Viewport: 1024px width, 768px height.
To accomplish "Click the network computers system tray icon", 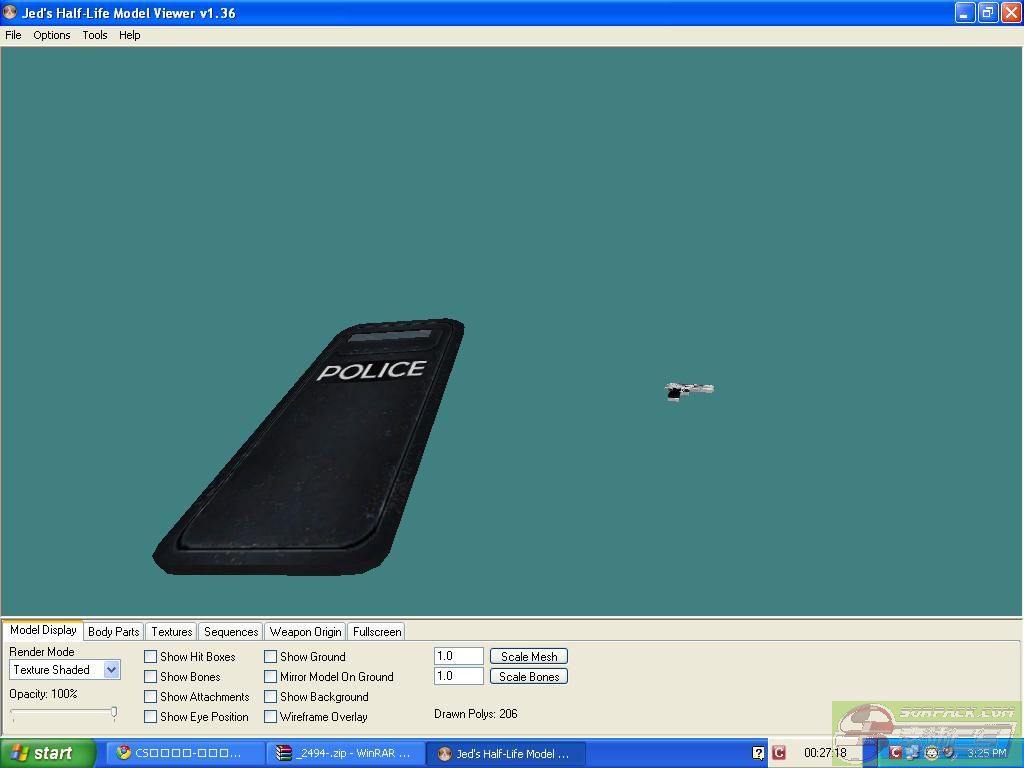I will coord(912,753).
